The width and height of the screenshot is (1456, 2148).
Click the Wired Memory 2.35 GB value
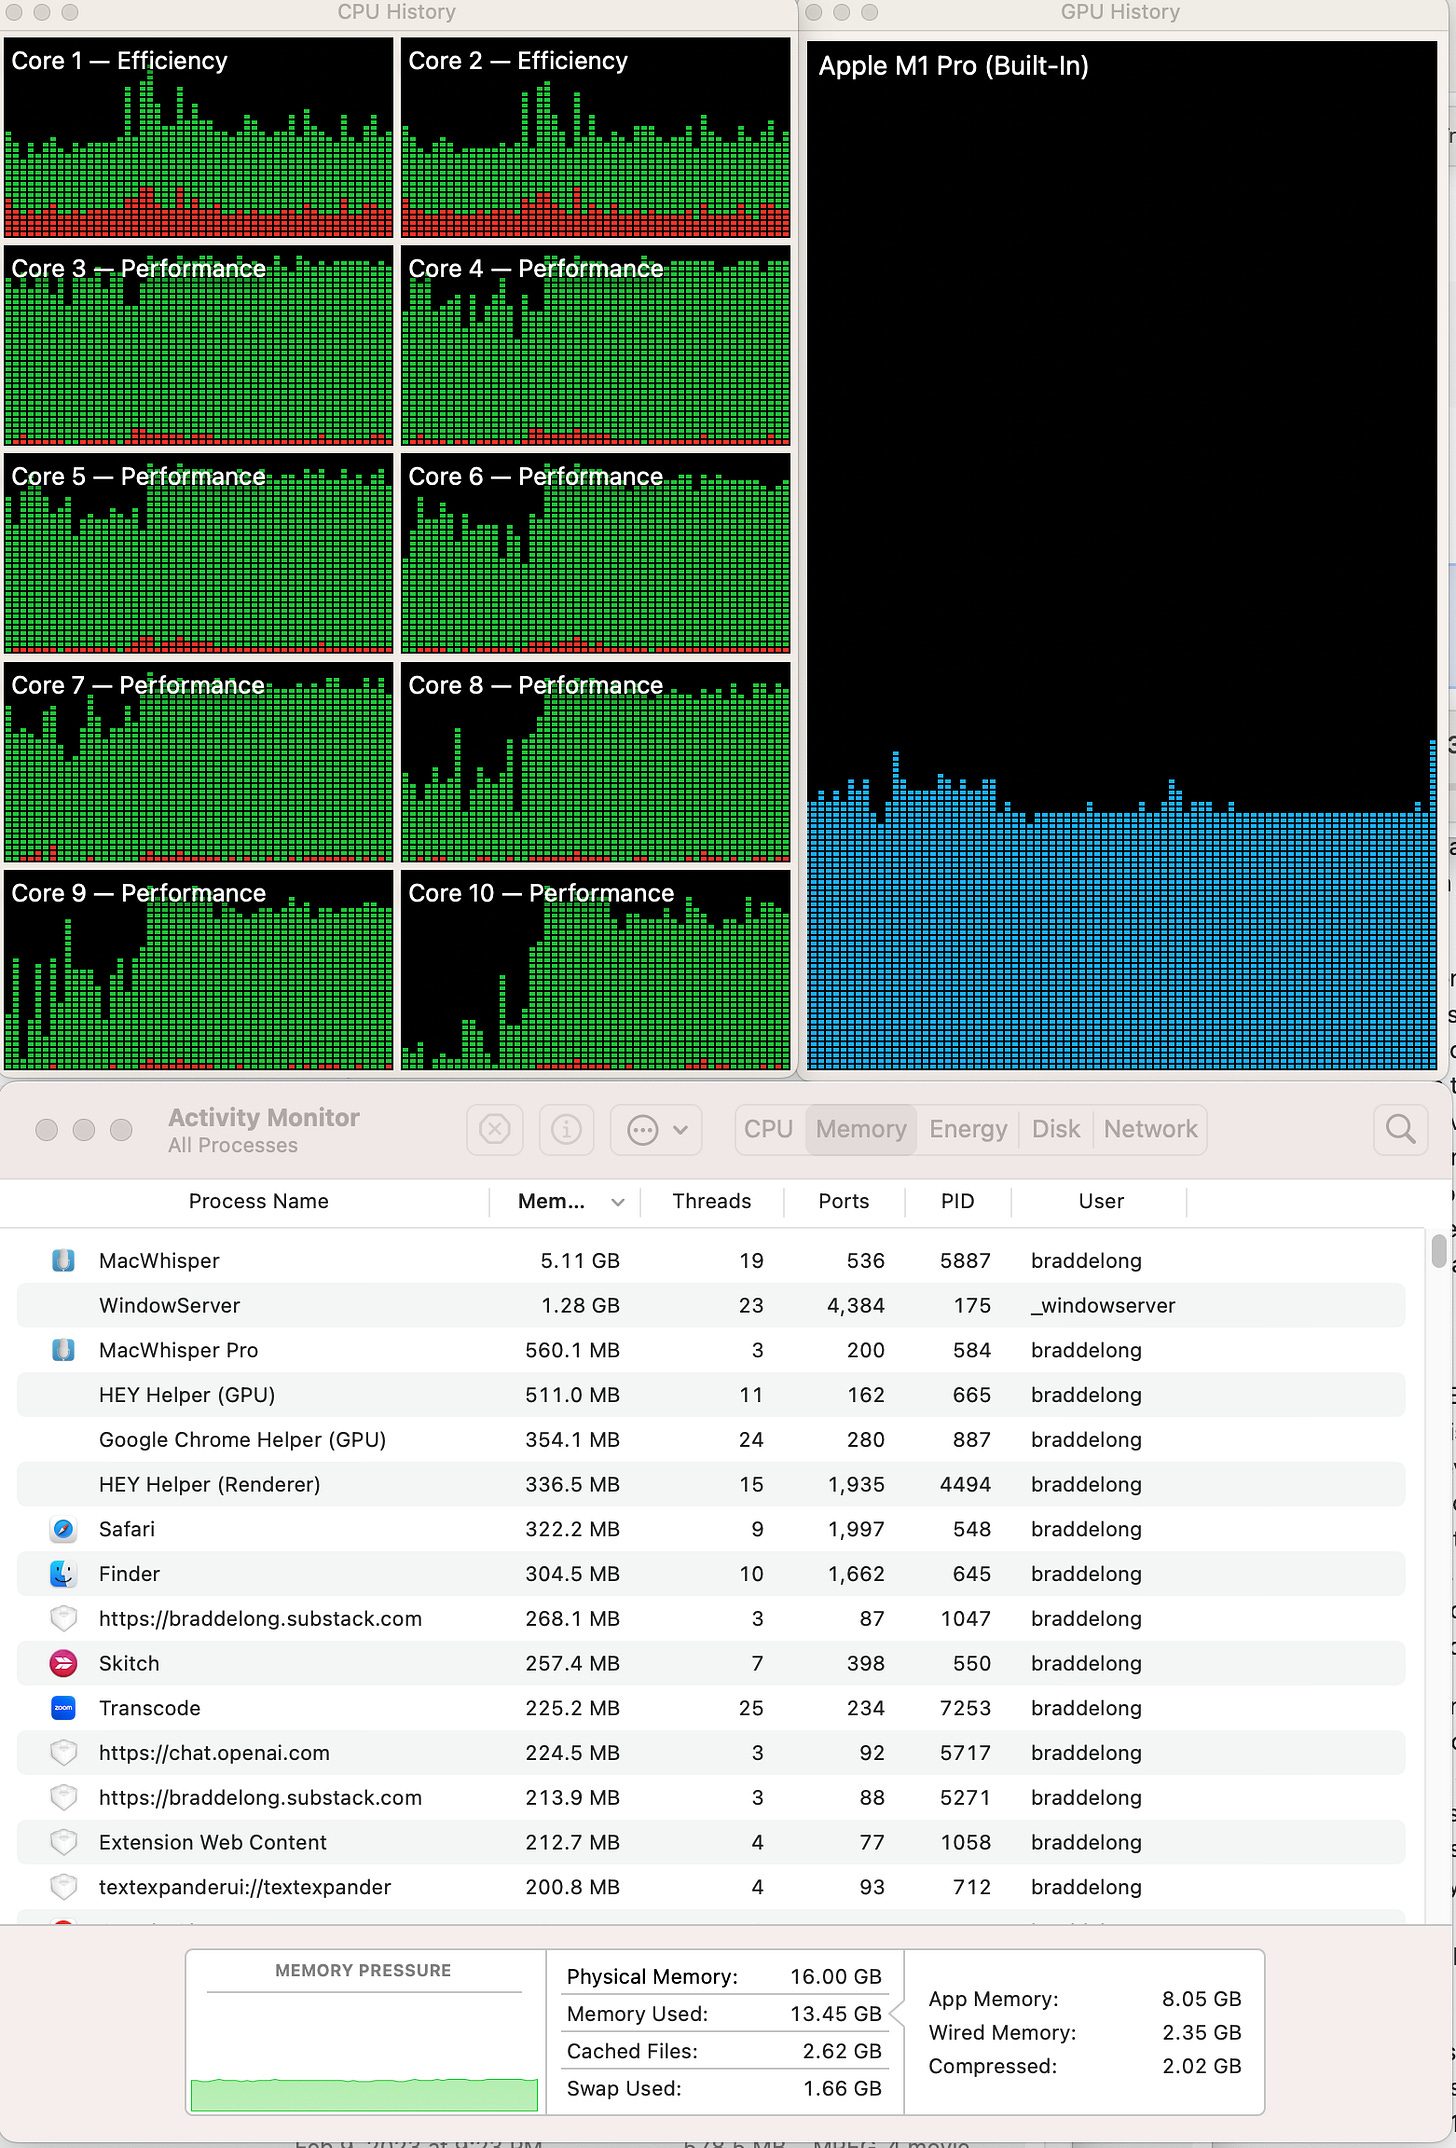(x=1201, y=2033)
